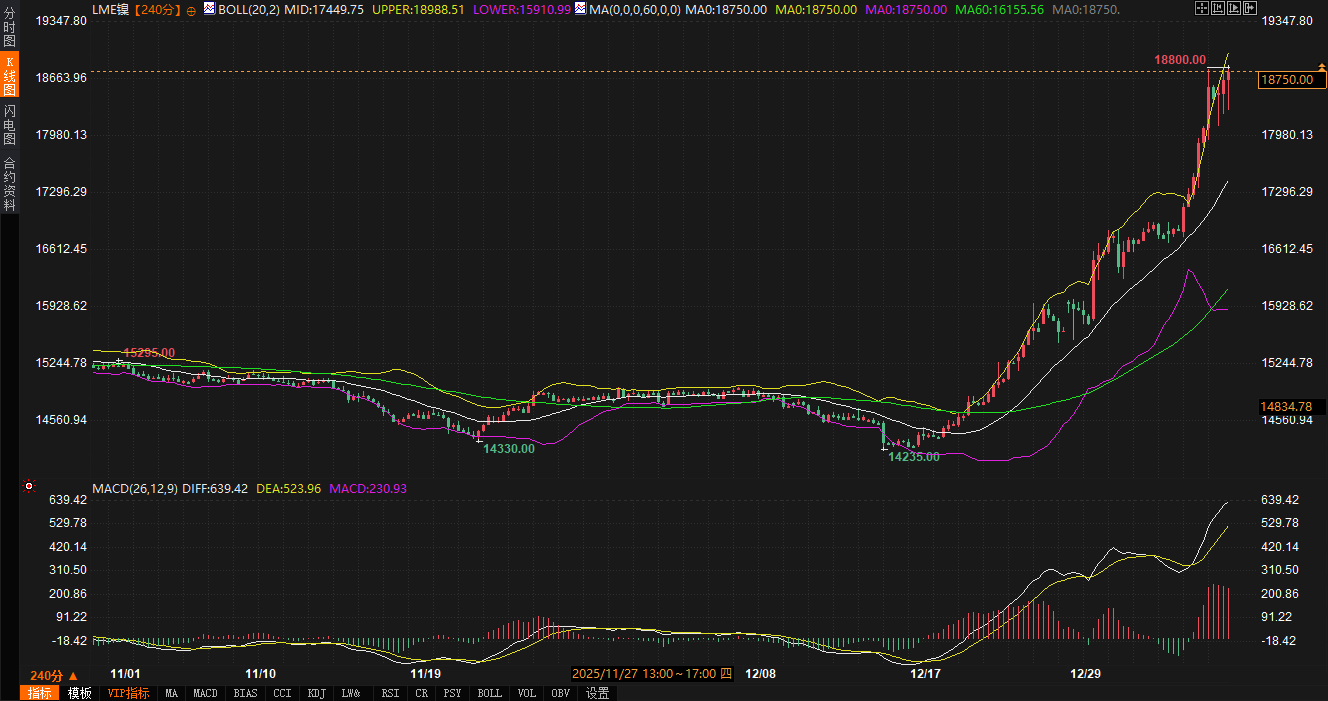Click the orange circle icon beside 240分

191,9
